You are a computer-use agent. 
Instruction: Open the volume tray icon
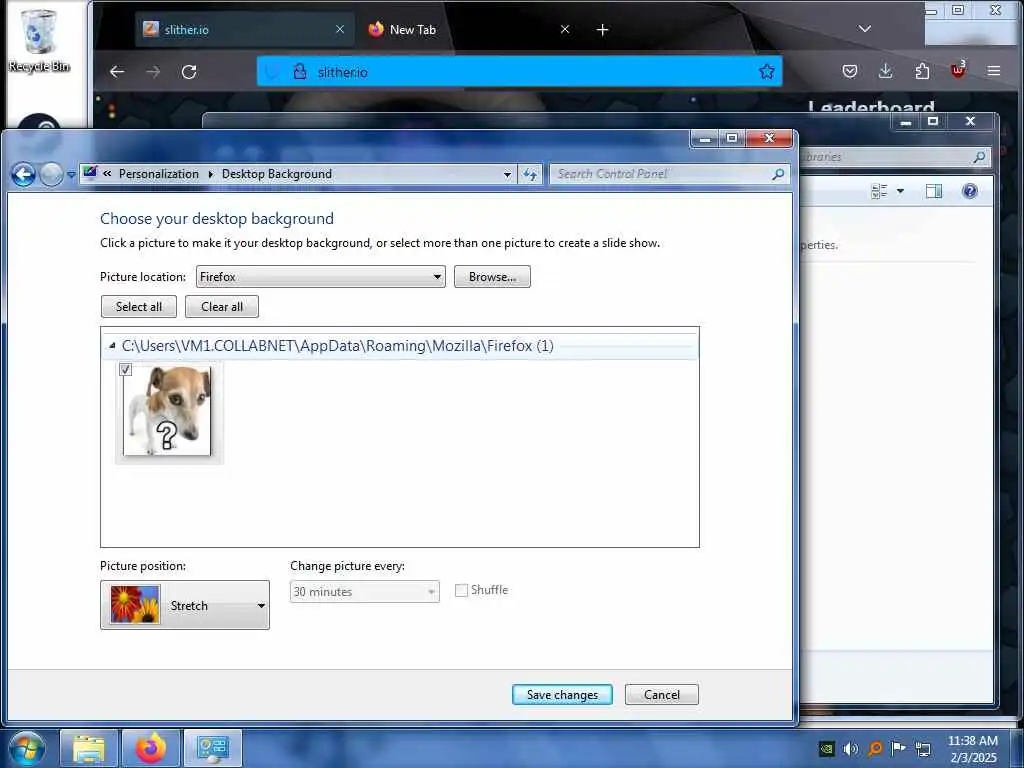pos(850,748)
